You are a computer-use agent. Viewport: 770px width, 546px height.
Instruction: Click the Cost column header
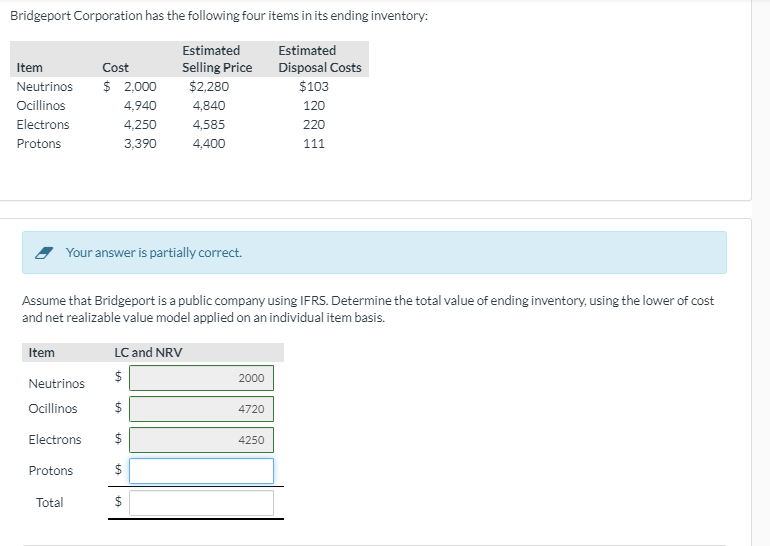tap(115, 68)
